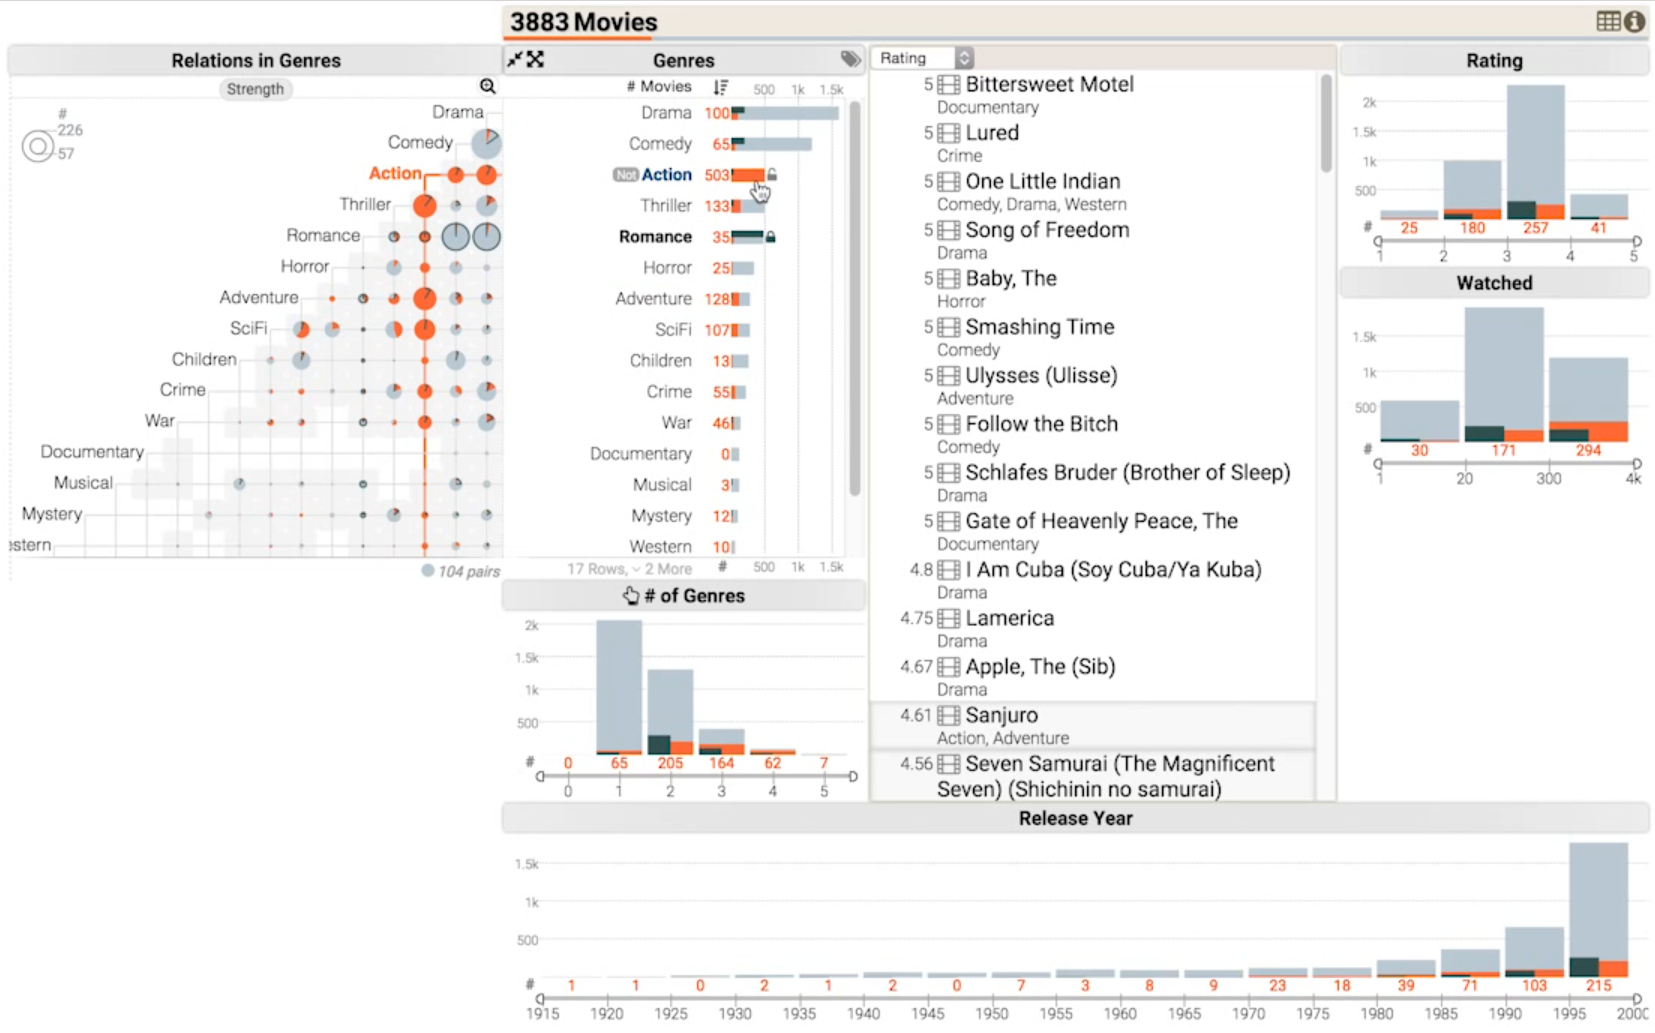1655x1033 pixels.
Task: Toggle the Not badge on Action genre
Action: tap(625, 175)
